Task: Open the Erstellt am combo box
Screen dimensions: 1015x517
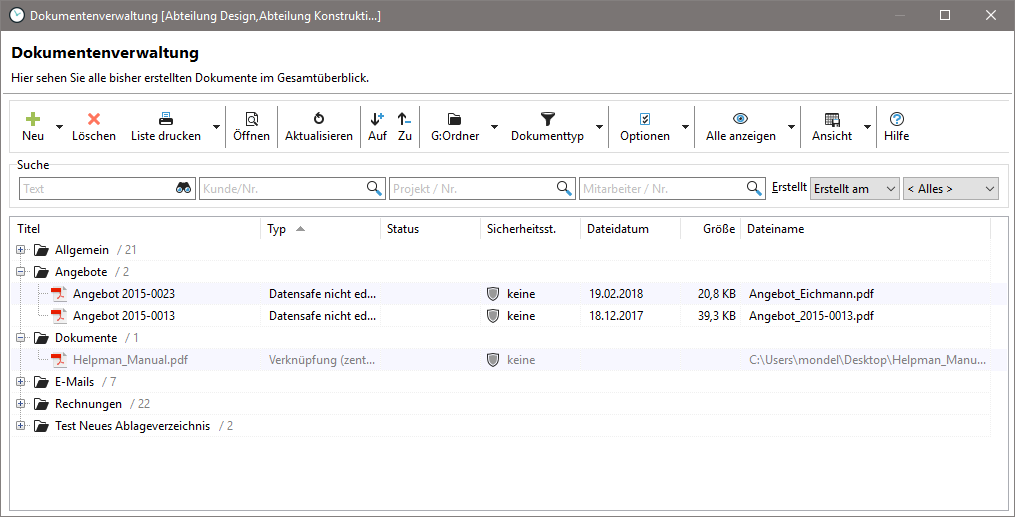Action: click(x=854, y=189)
